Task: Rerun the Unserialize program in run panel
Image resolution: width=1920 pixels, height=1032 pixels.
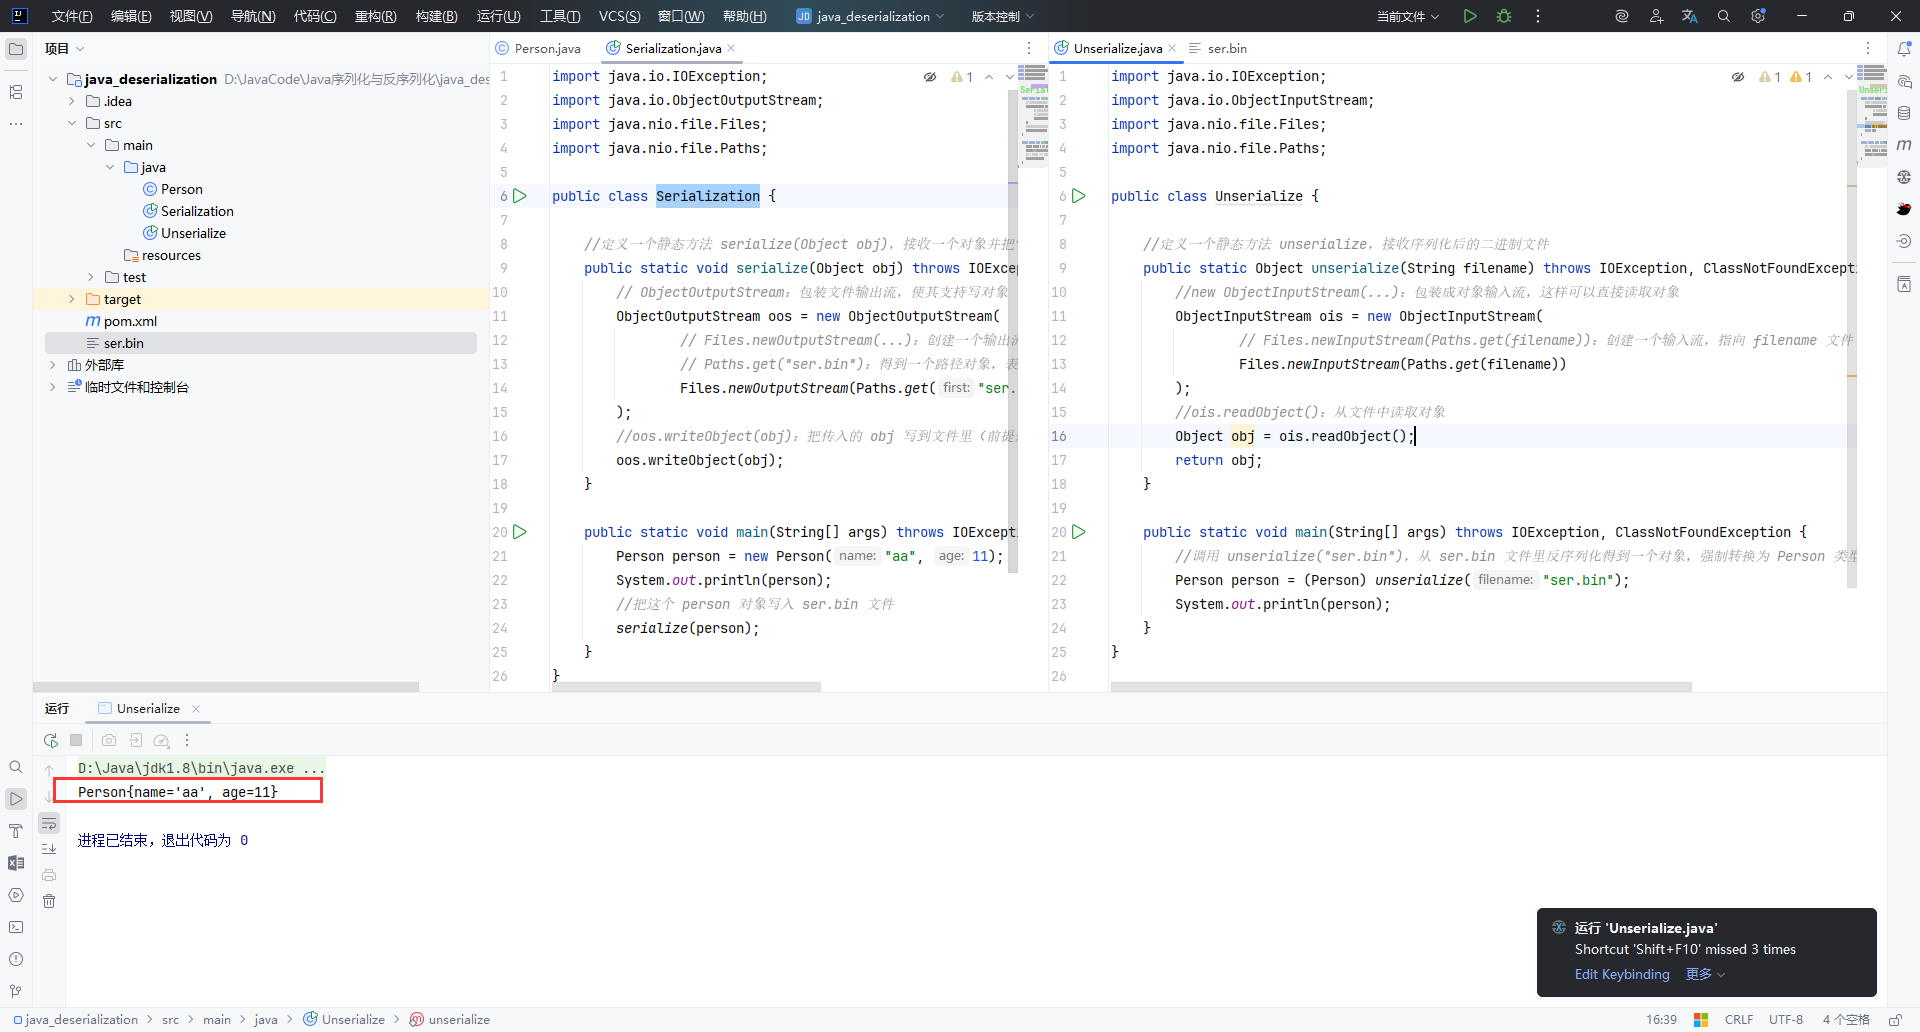Action: tap(51, 740)
